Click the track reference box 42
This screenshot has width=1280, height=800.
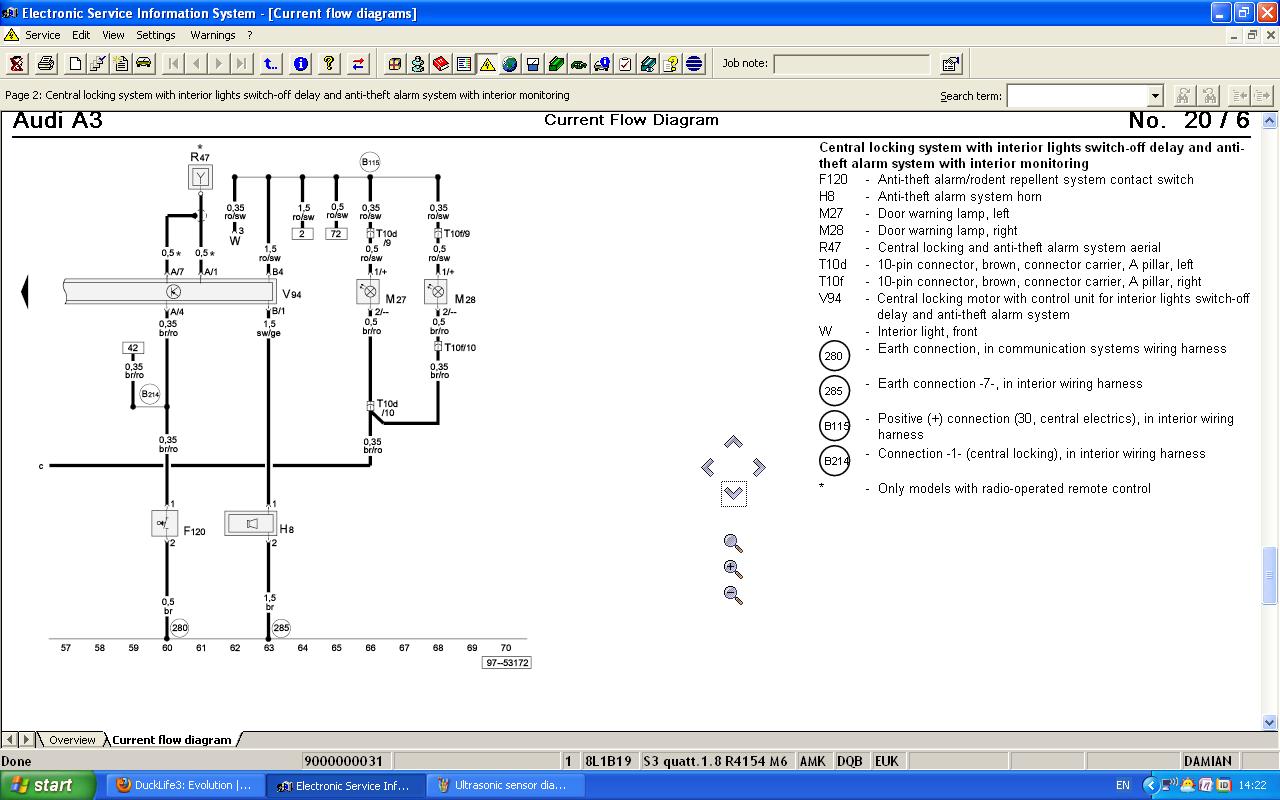coord(133,348)
